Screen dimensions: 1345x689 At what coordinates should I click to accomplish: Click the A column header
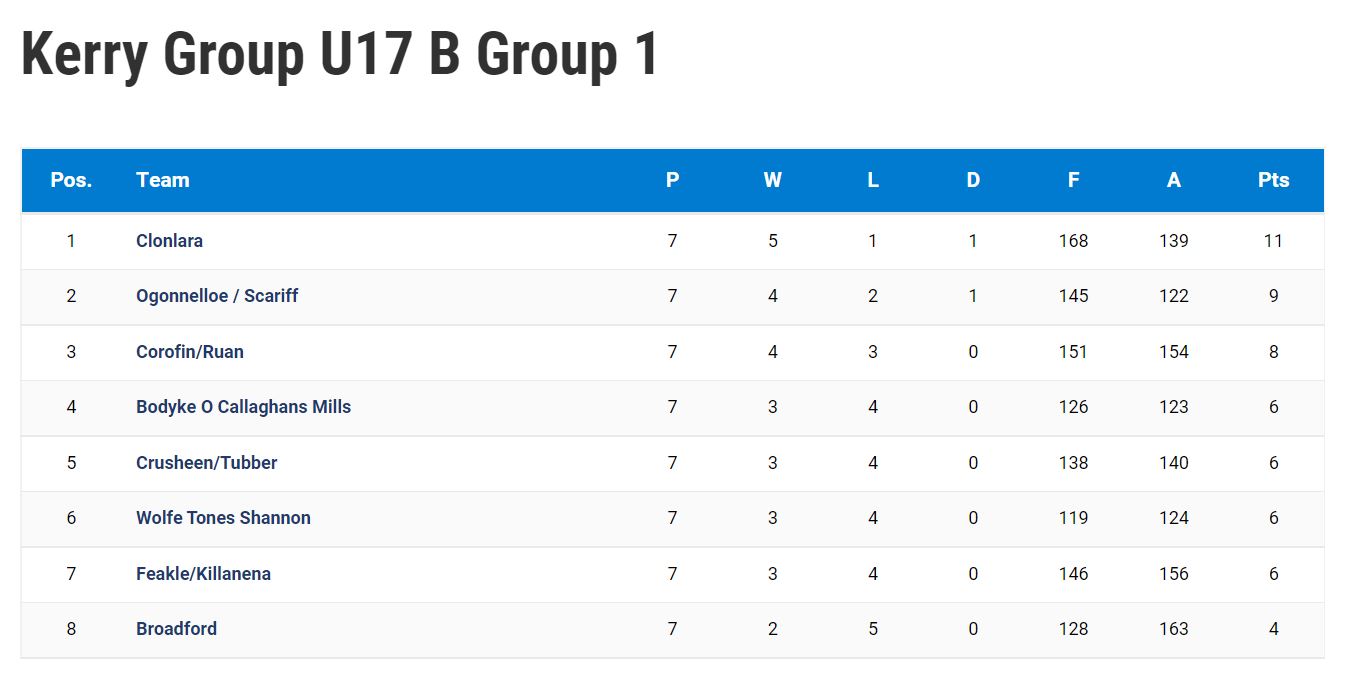[1174, 180]
